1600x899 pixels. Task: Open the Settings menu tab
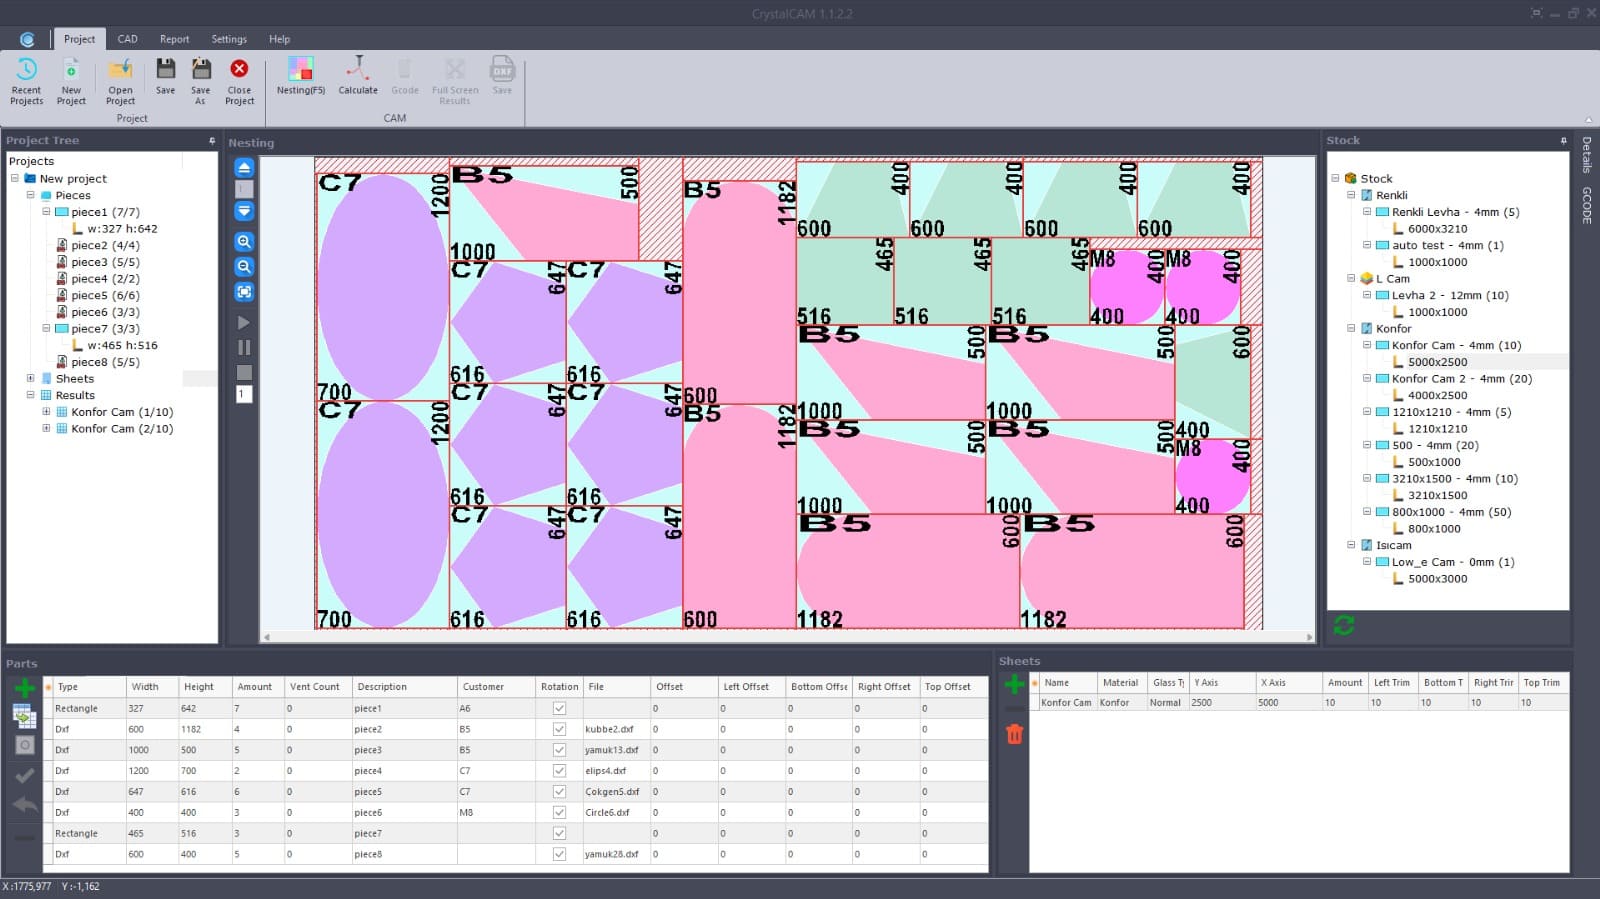pos(228,39)
